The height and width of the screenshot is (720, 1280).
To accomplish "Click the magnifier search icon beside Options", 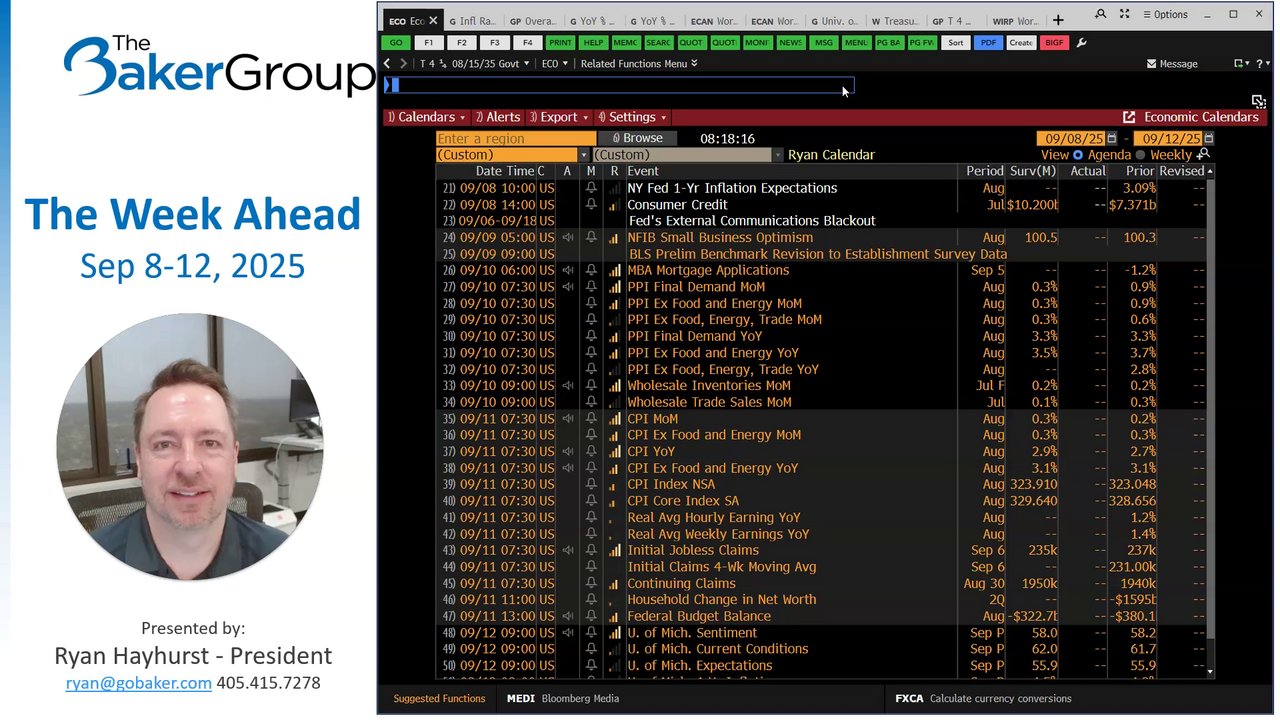I will coord(1101,14).
